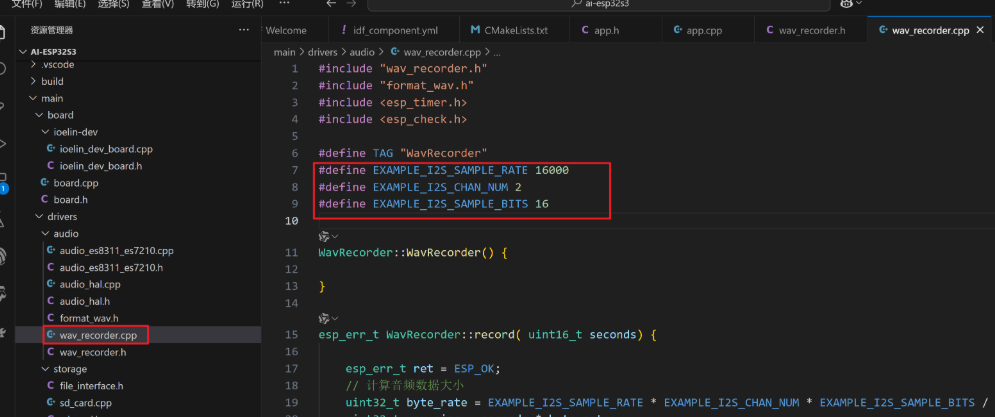Image resolution: width=995 pixels, height=417 pixels.
Task: Click line number 15 in the gutter
Action: 291,334
